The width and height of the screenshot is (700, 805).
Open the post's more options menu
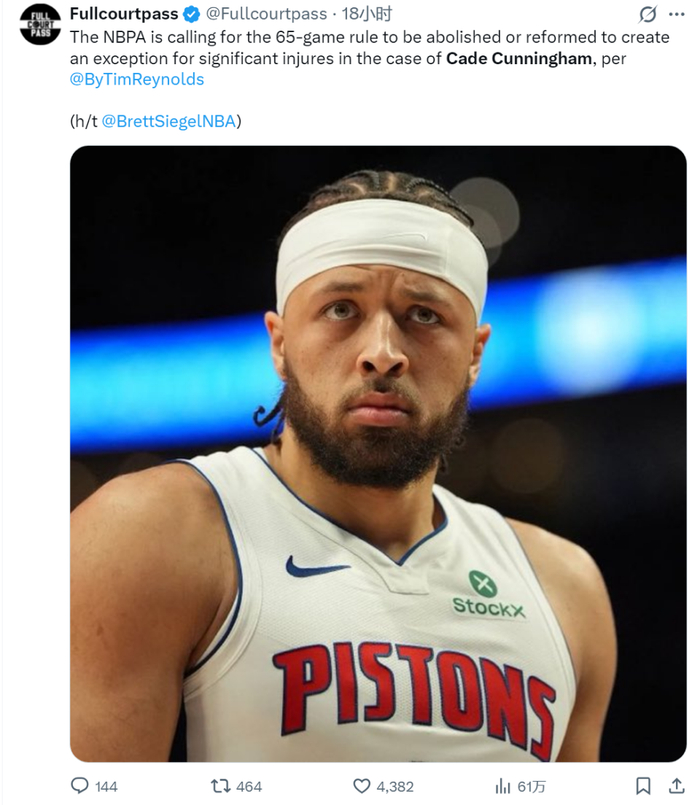[x=677, y=14]
